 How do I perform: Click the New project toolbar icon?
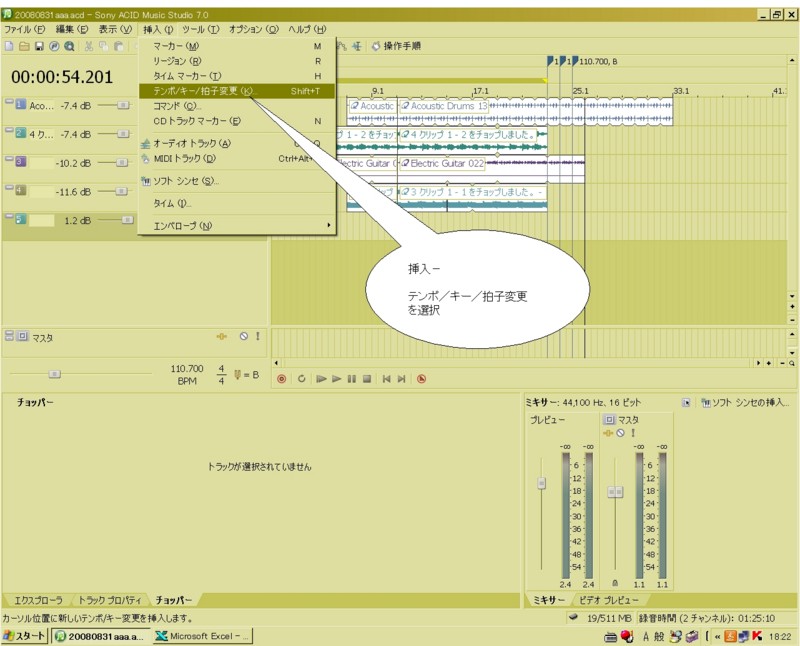click(9, 46)
